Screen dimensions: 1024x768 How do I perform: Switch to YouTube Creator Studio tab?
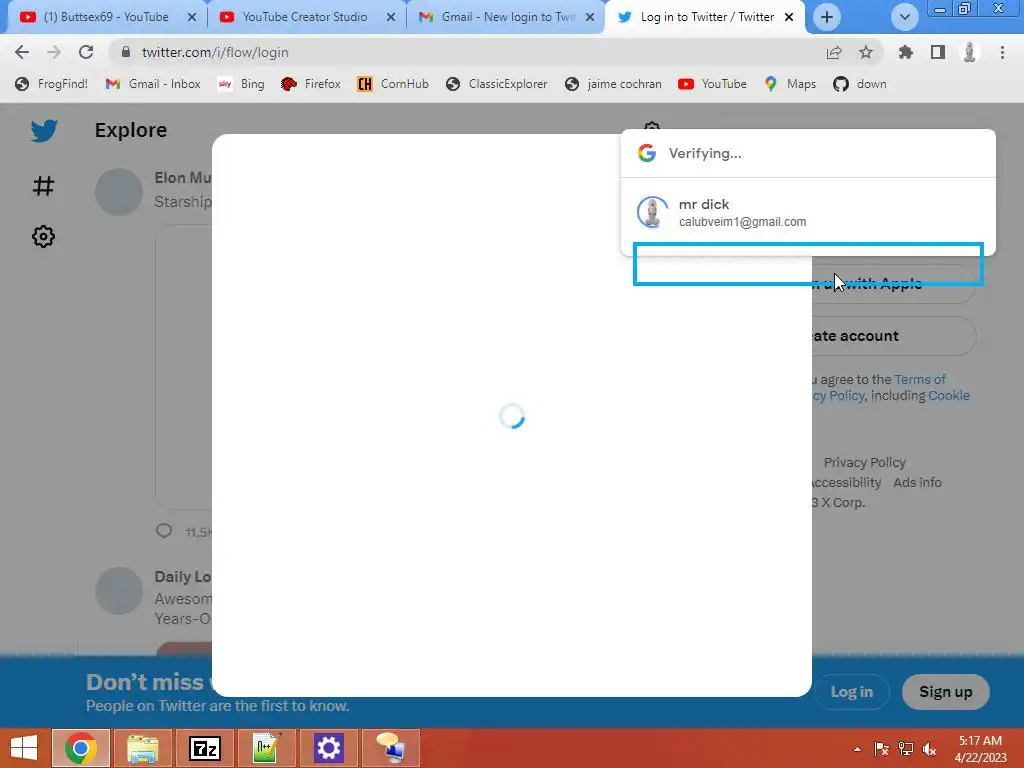tap(305, 17)
